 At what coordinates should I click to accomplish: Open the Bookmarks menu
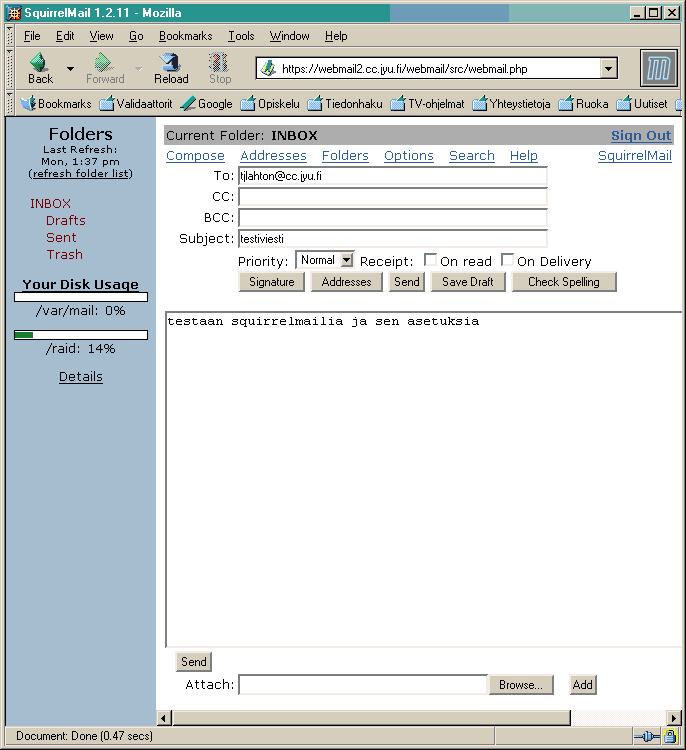point(186,36)
